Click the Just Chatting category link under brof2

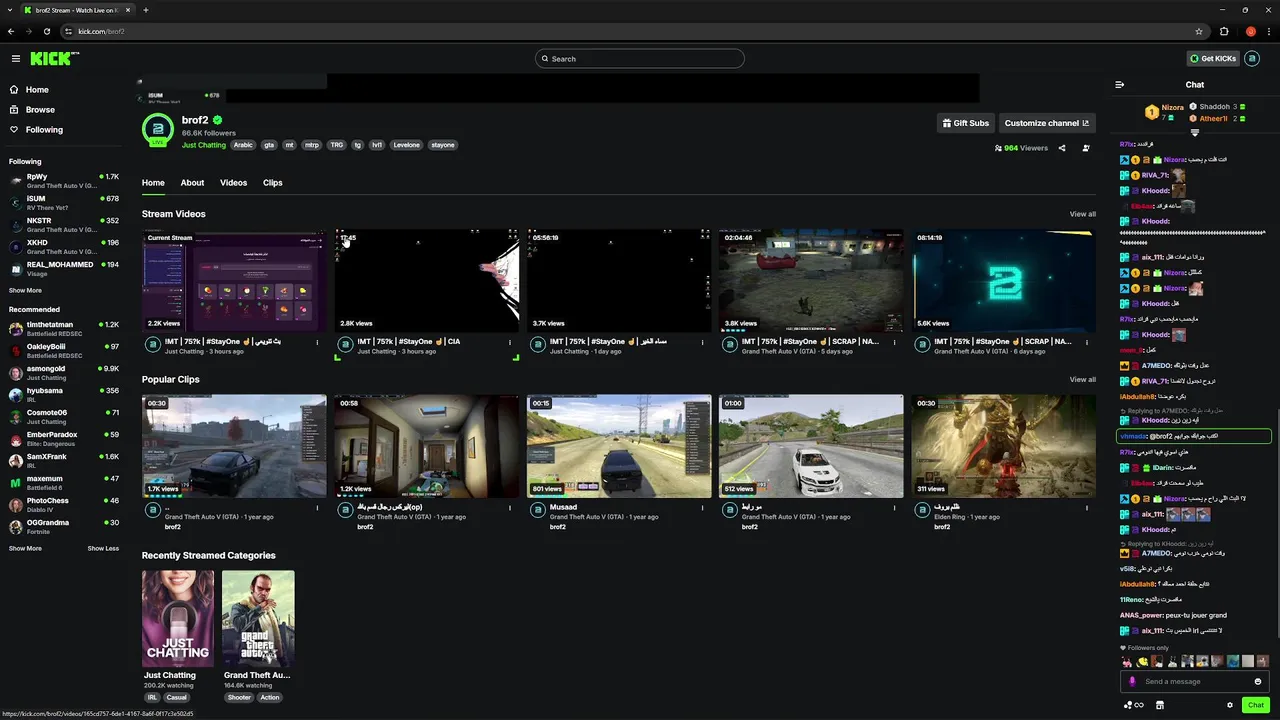point(204,145)
